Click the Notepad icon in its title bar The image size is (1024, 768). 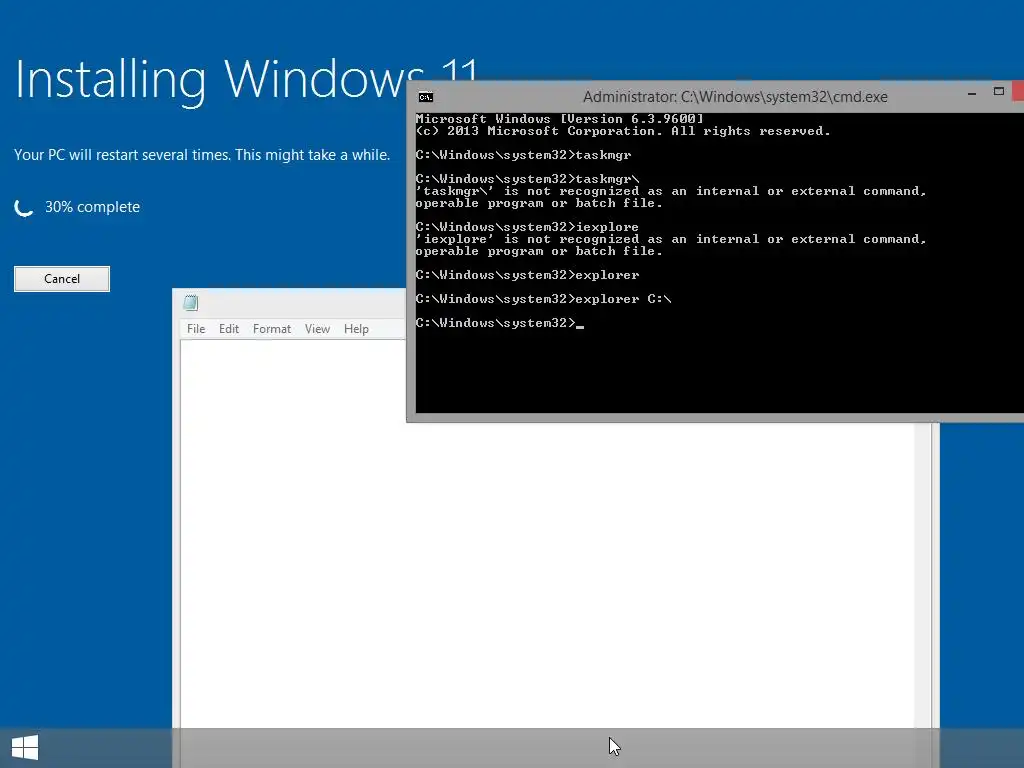[x=191, y=302]
